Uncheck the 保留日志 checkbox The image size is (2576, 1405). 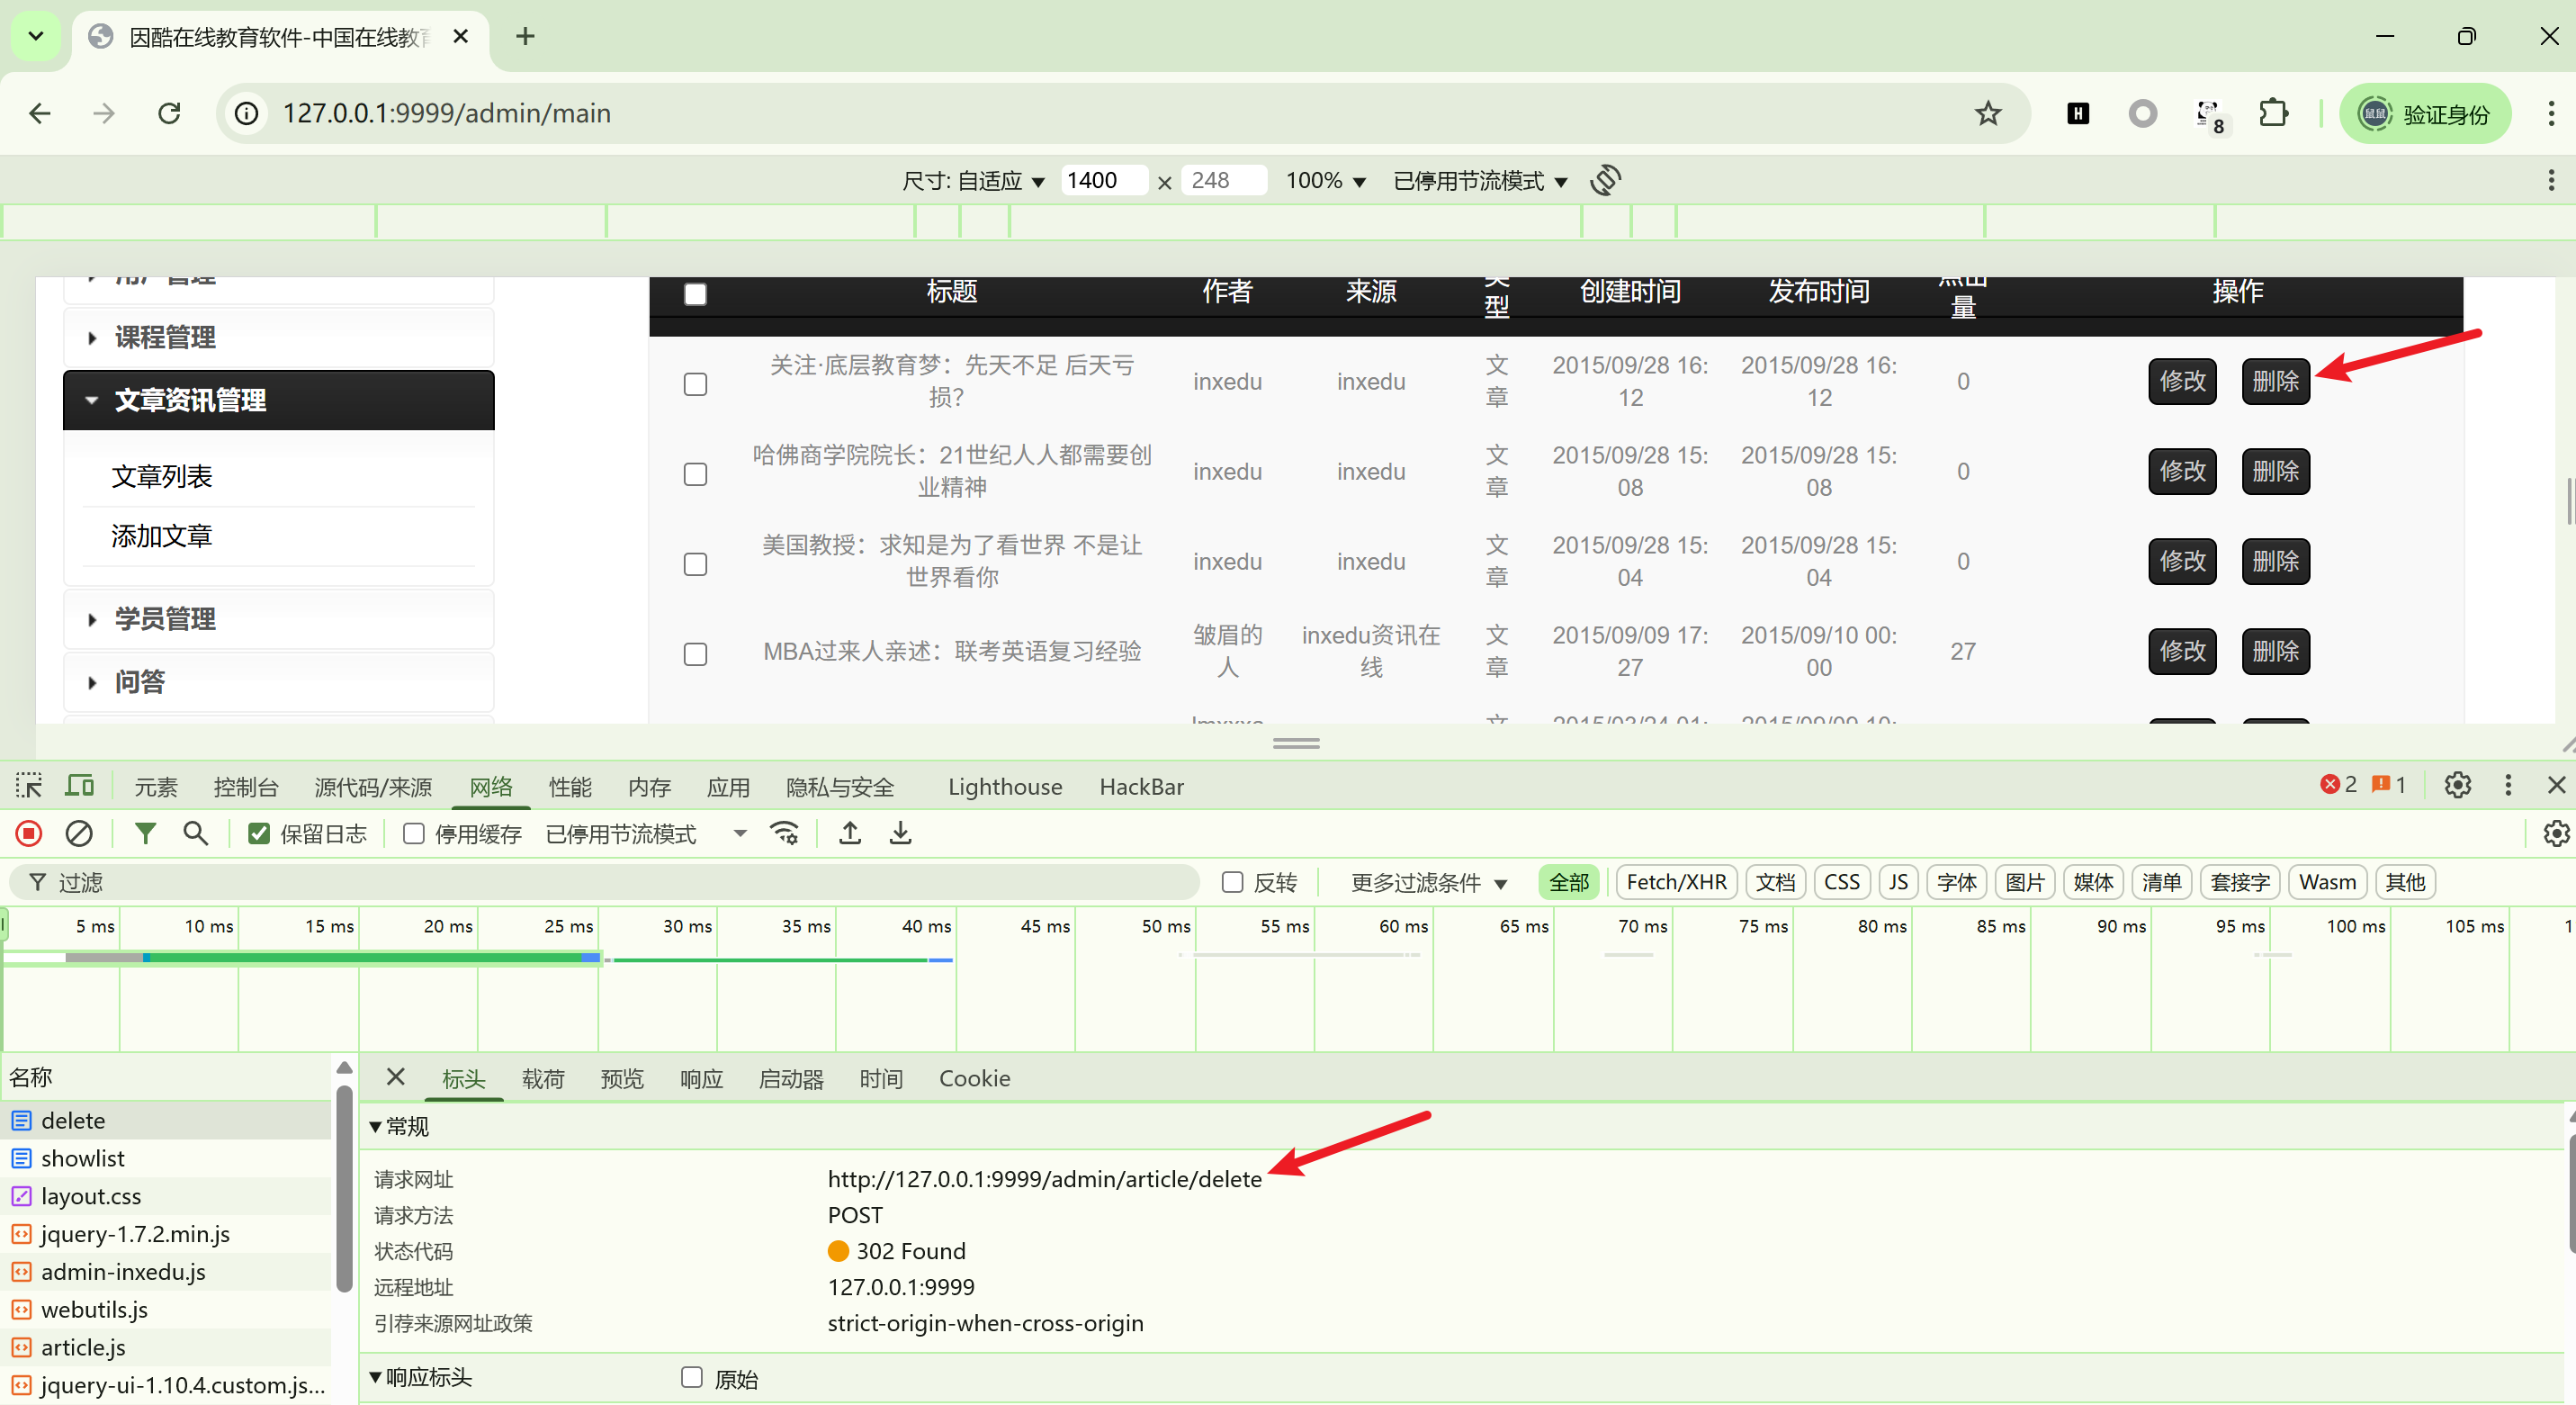(259, 834)
